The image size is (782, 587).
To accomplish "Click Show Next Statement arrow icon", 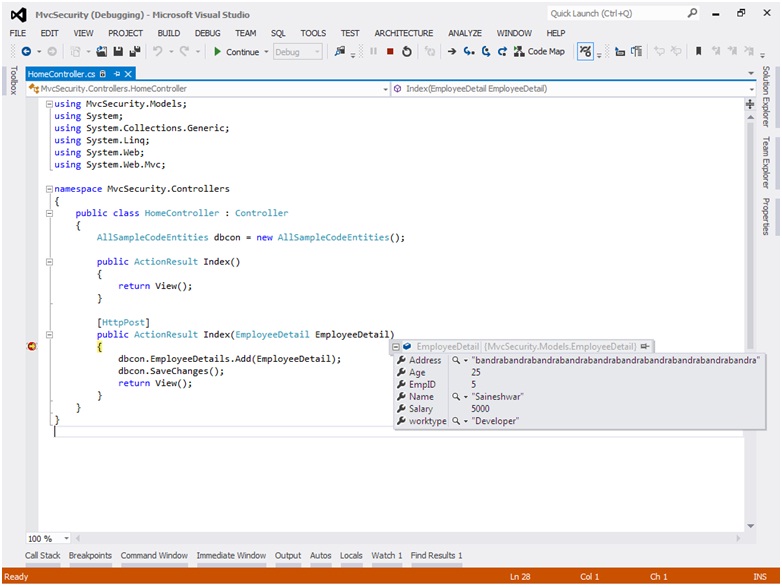I will 452,51.
